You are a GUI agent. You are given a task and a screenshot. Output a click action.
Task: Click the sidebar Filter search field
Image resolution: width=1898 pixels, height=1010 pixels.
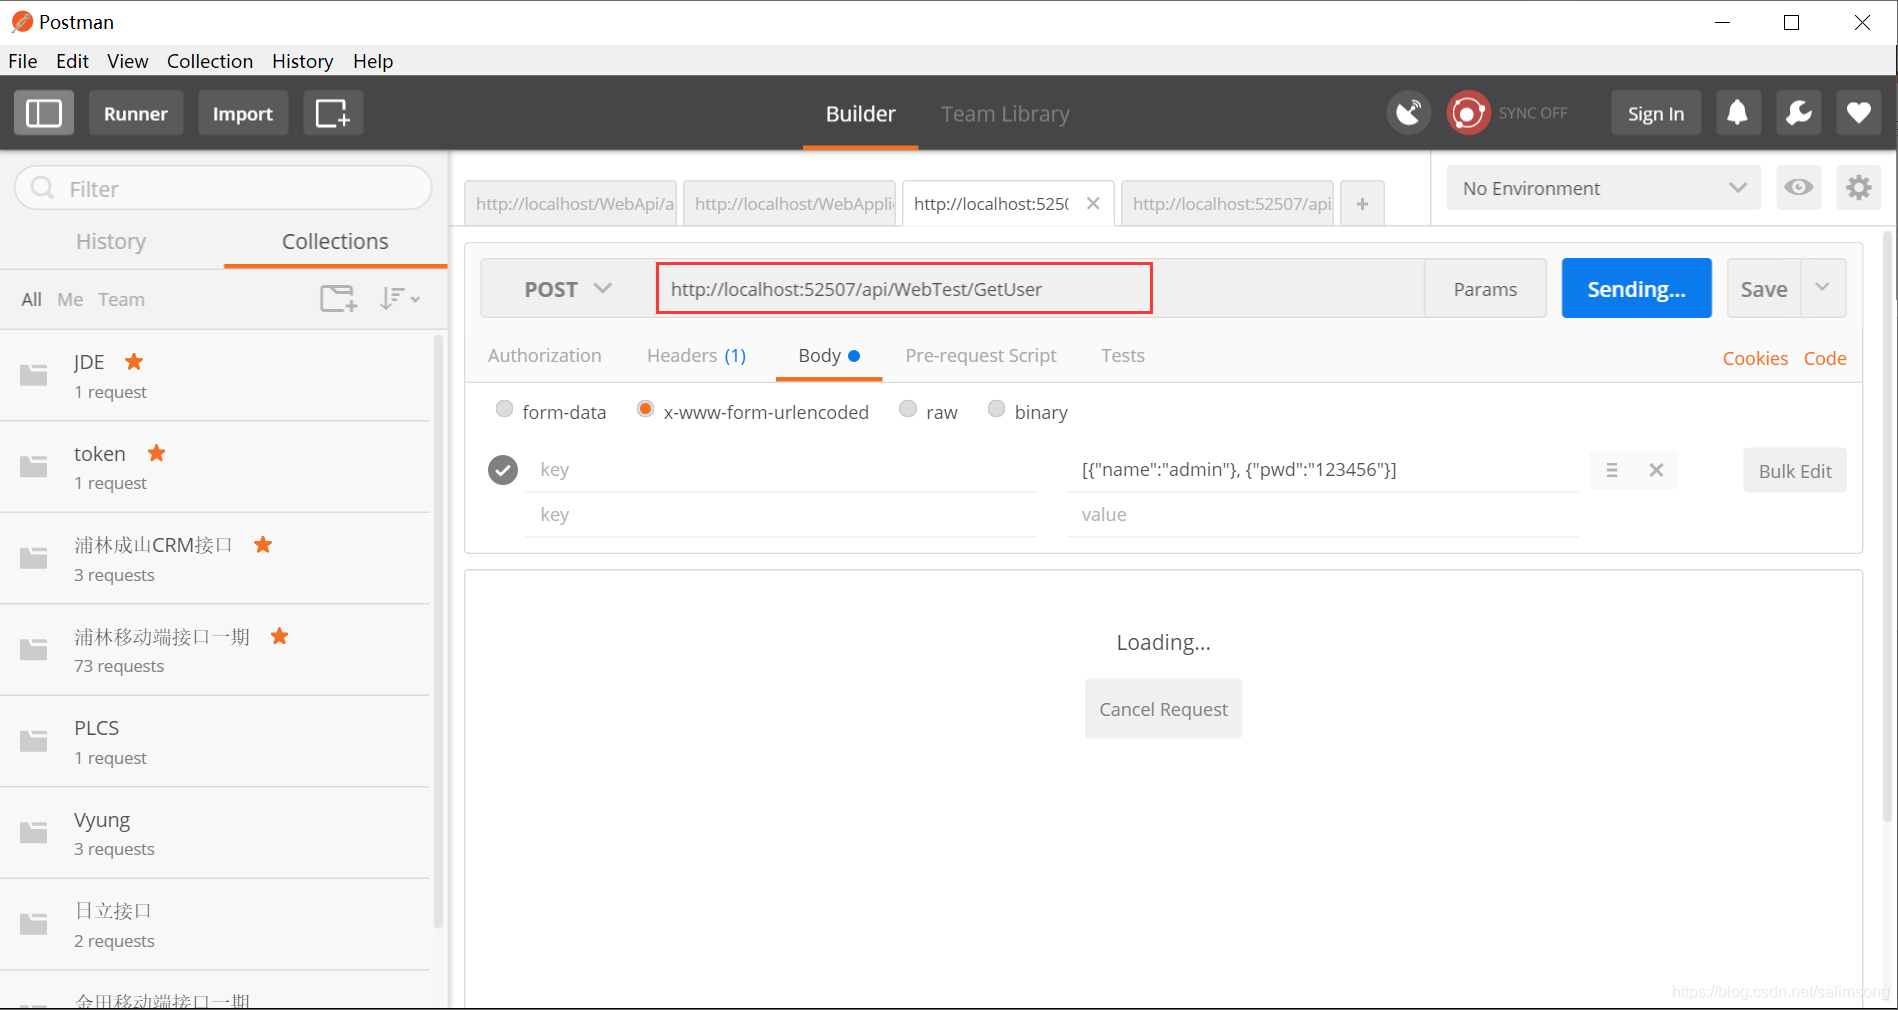pos(223,188)
